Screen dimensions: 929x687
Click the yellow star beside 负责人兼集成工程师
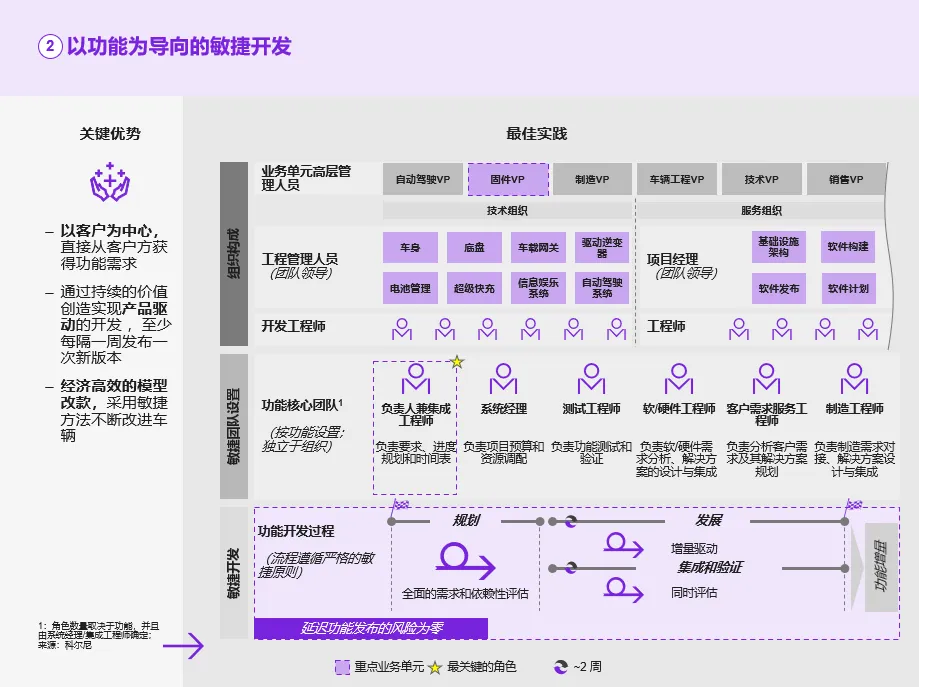457,362
